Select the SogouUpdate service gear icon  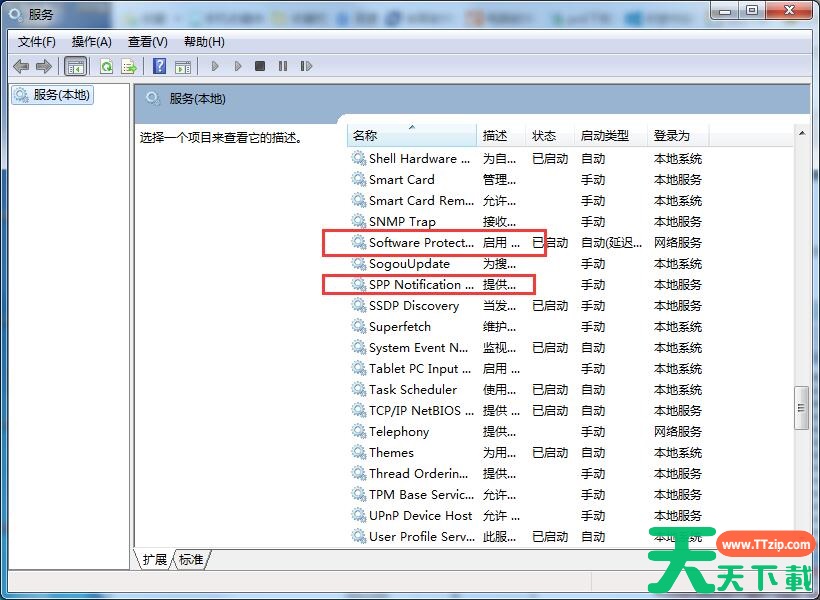point(358,263)
